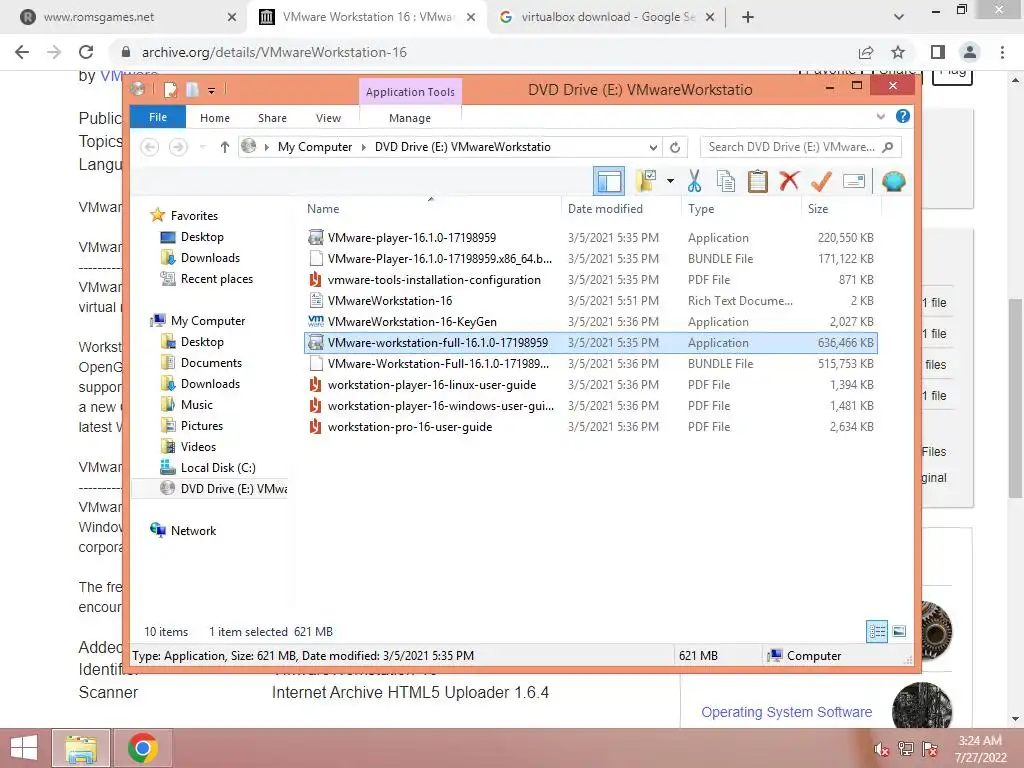Go back in Chrome browser
This screenshot has width=1024, height=768.
pyautogui.click(x=22, y=52)
